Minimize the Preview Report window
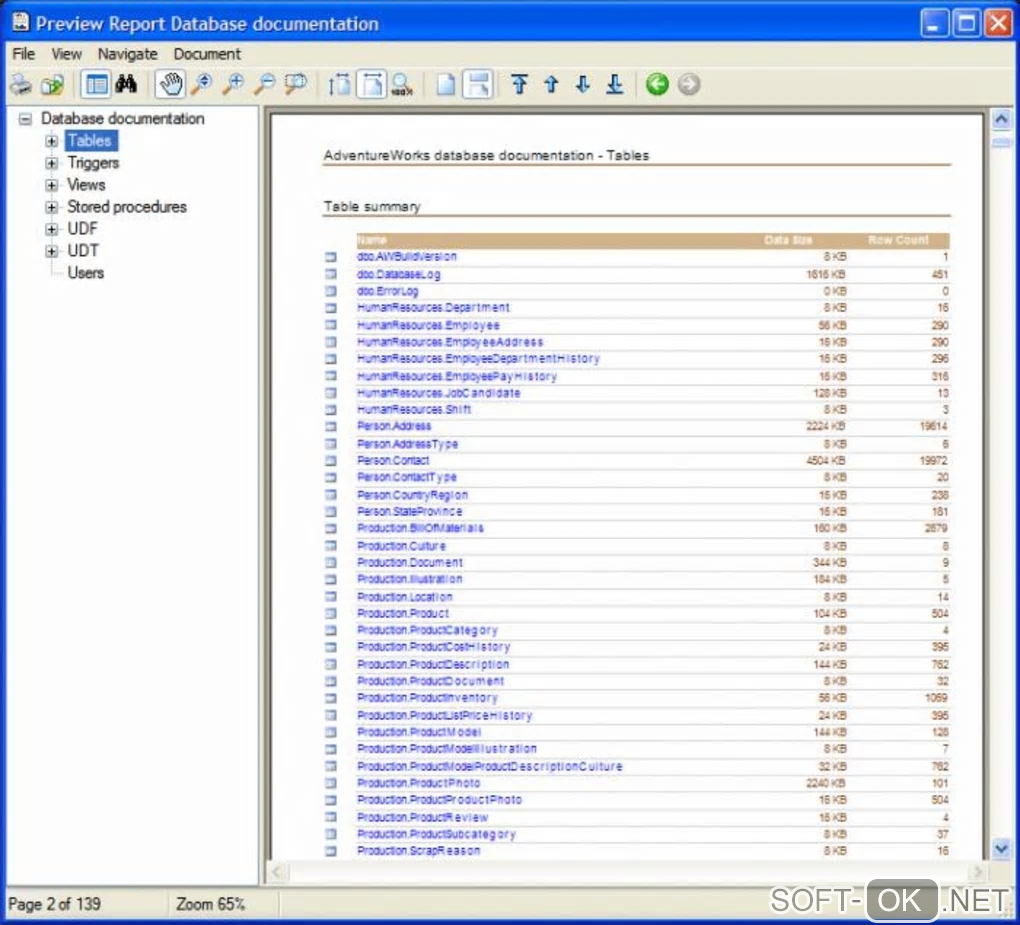This screenshot has width=1020, height=925. click(x=934, y=24)
